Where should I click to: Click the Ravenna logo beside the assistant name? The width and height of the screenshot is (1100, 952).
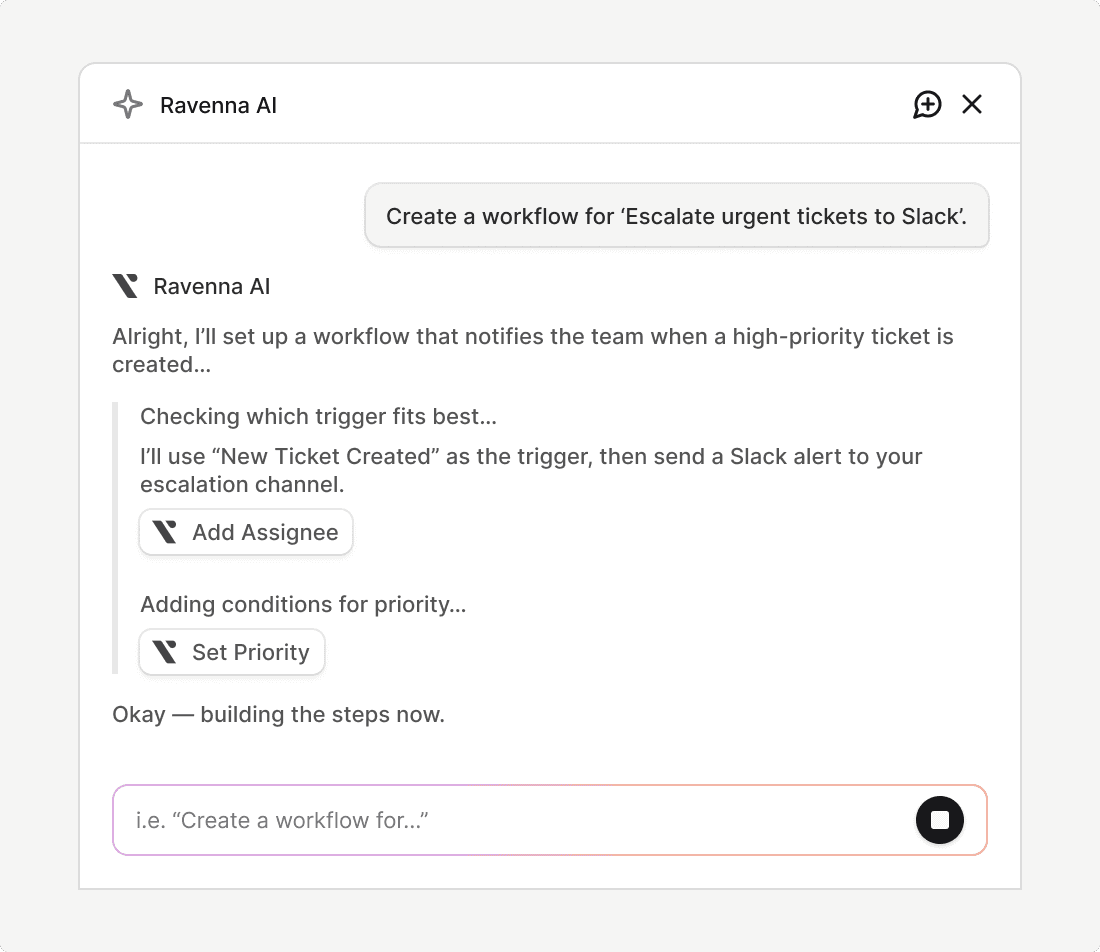[126, 287]
